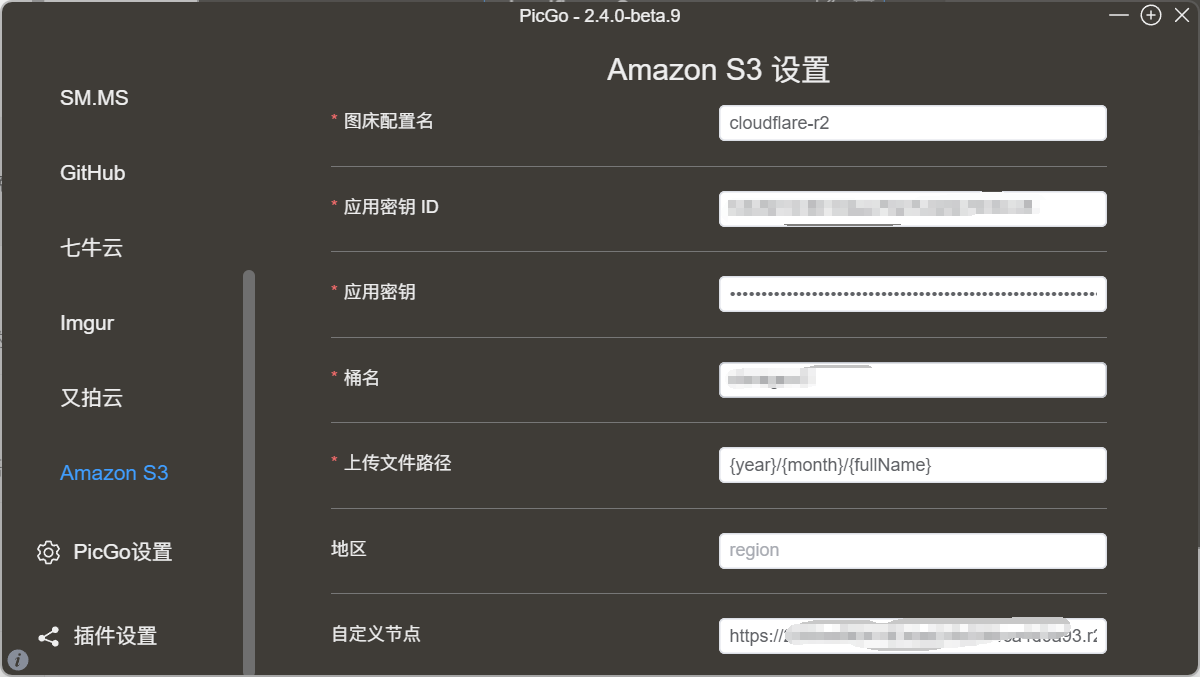Open PicGo设置 page

[x=122, y=552]
